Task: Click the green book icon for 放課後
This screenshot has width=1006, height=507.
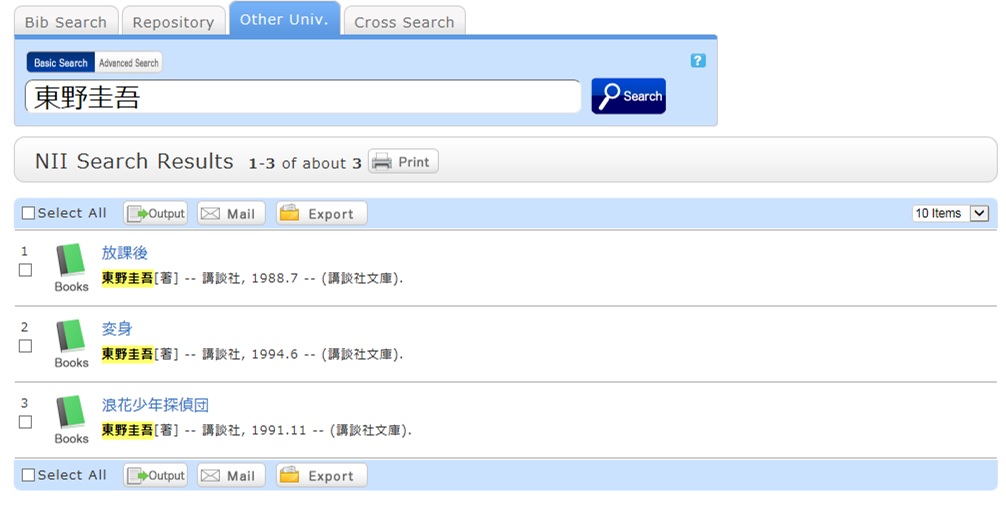Action: [x=71, y=261]
